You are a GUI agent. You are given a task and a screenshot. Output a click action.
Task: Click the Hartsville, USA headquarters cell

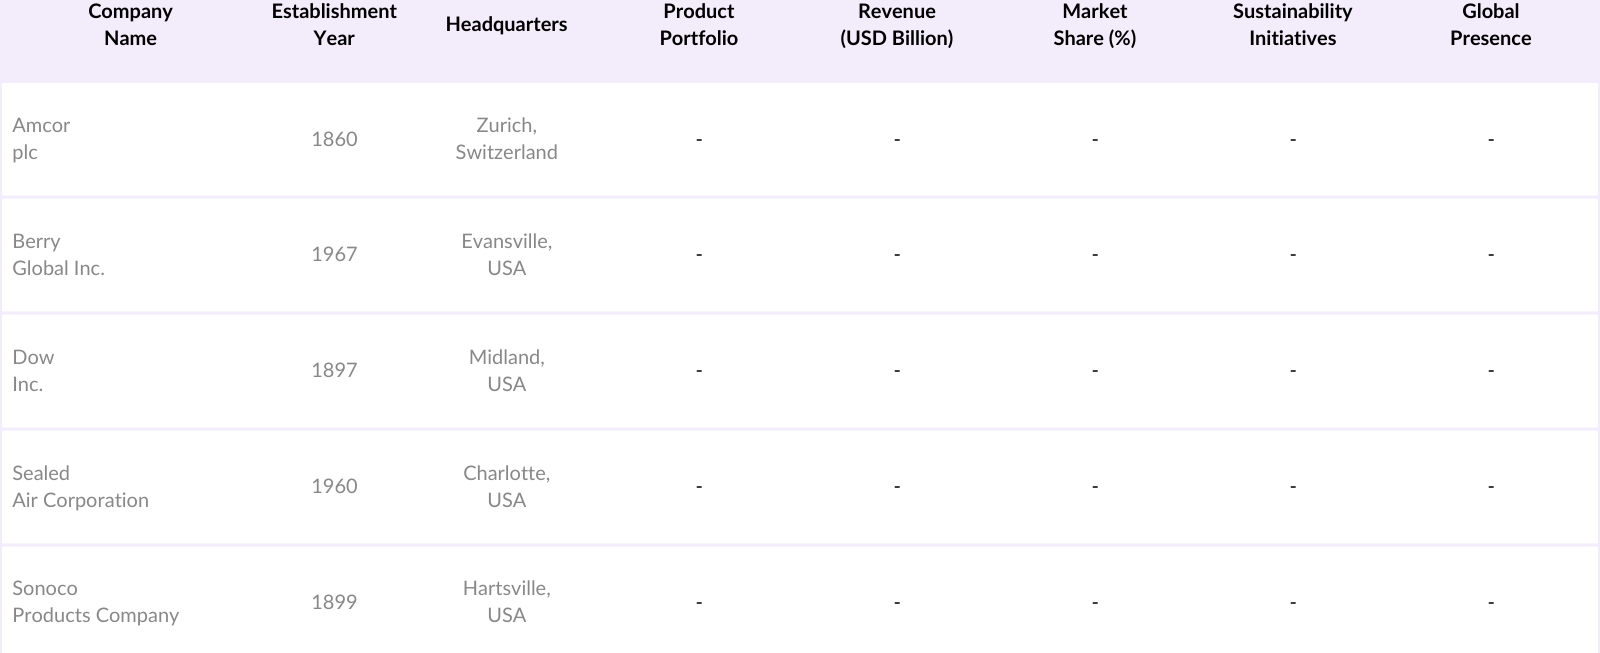(506, 602)
